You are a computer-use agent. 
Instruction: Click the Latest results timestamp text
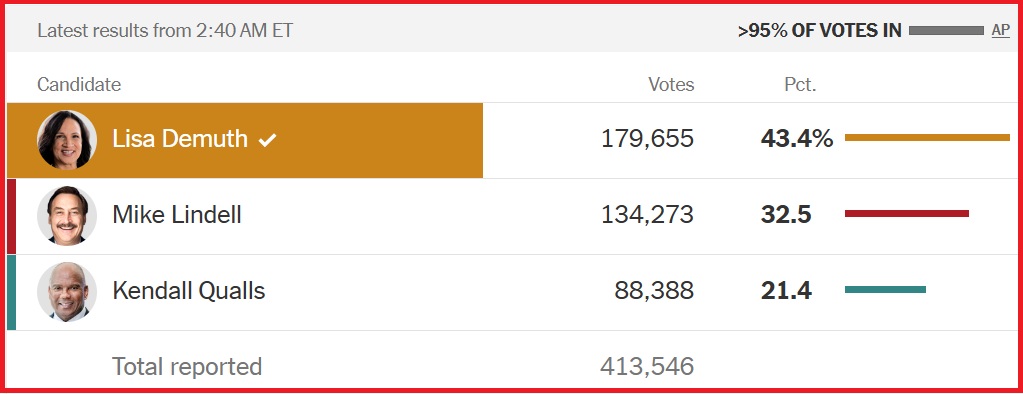[x=165, y=30]
